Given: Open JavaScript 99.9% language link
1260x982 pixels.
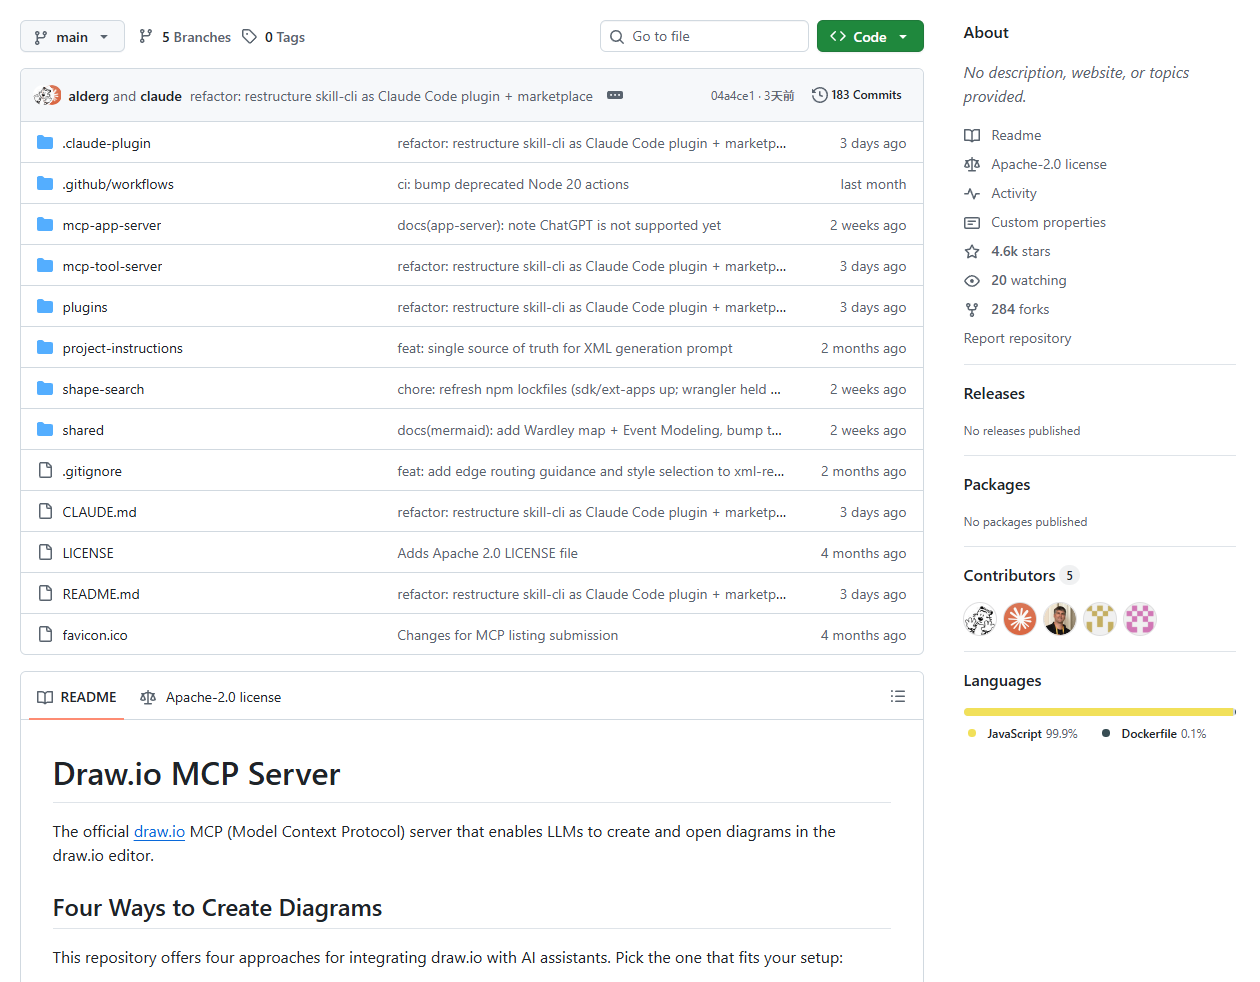Looking at the screenshot, I should coord(1023,733).
